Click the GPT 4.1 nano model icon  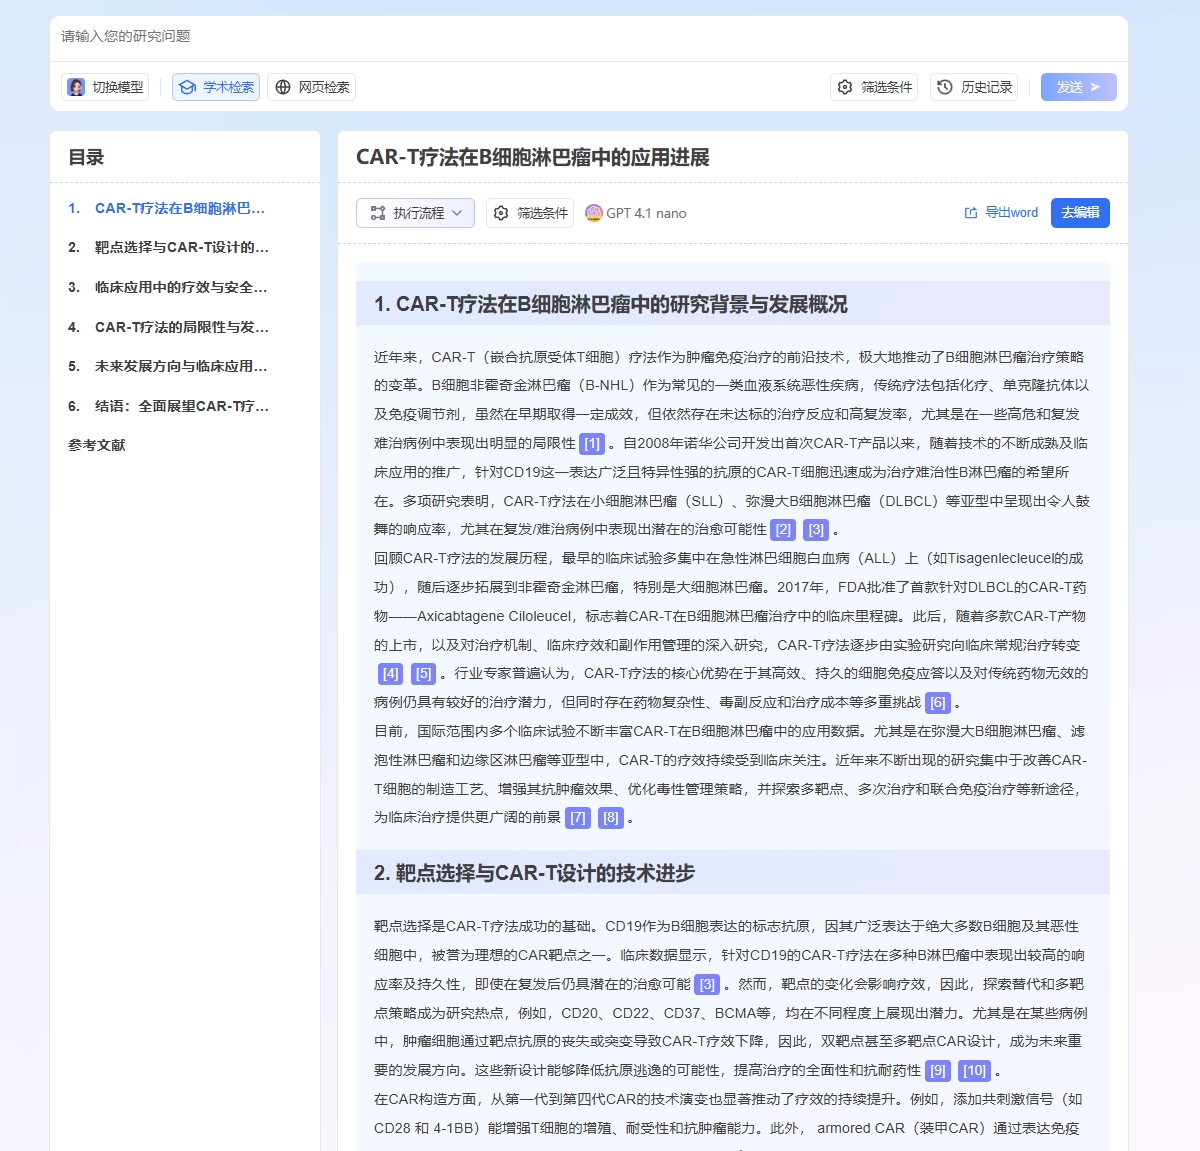click(594, 213)
